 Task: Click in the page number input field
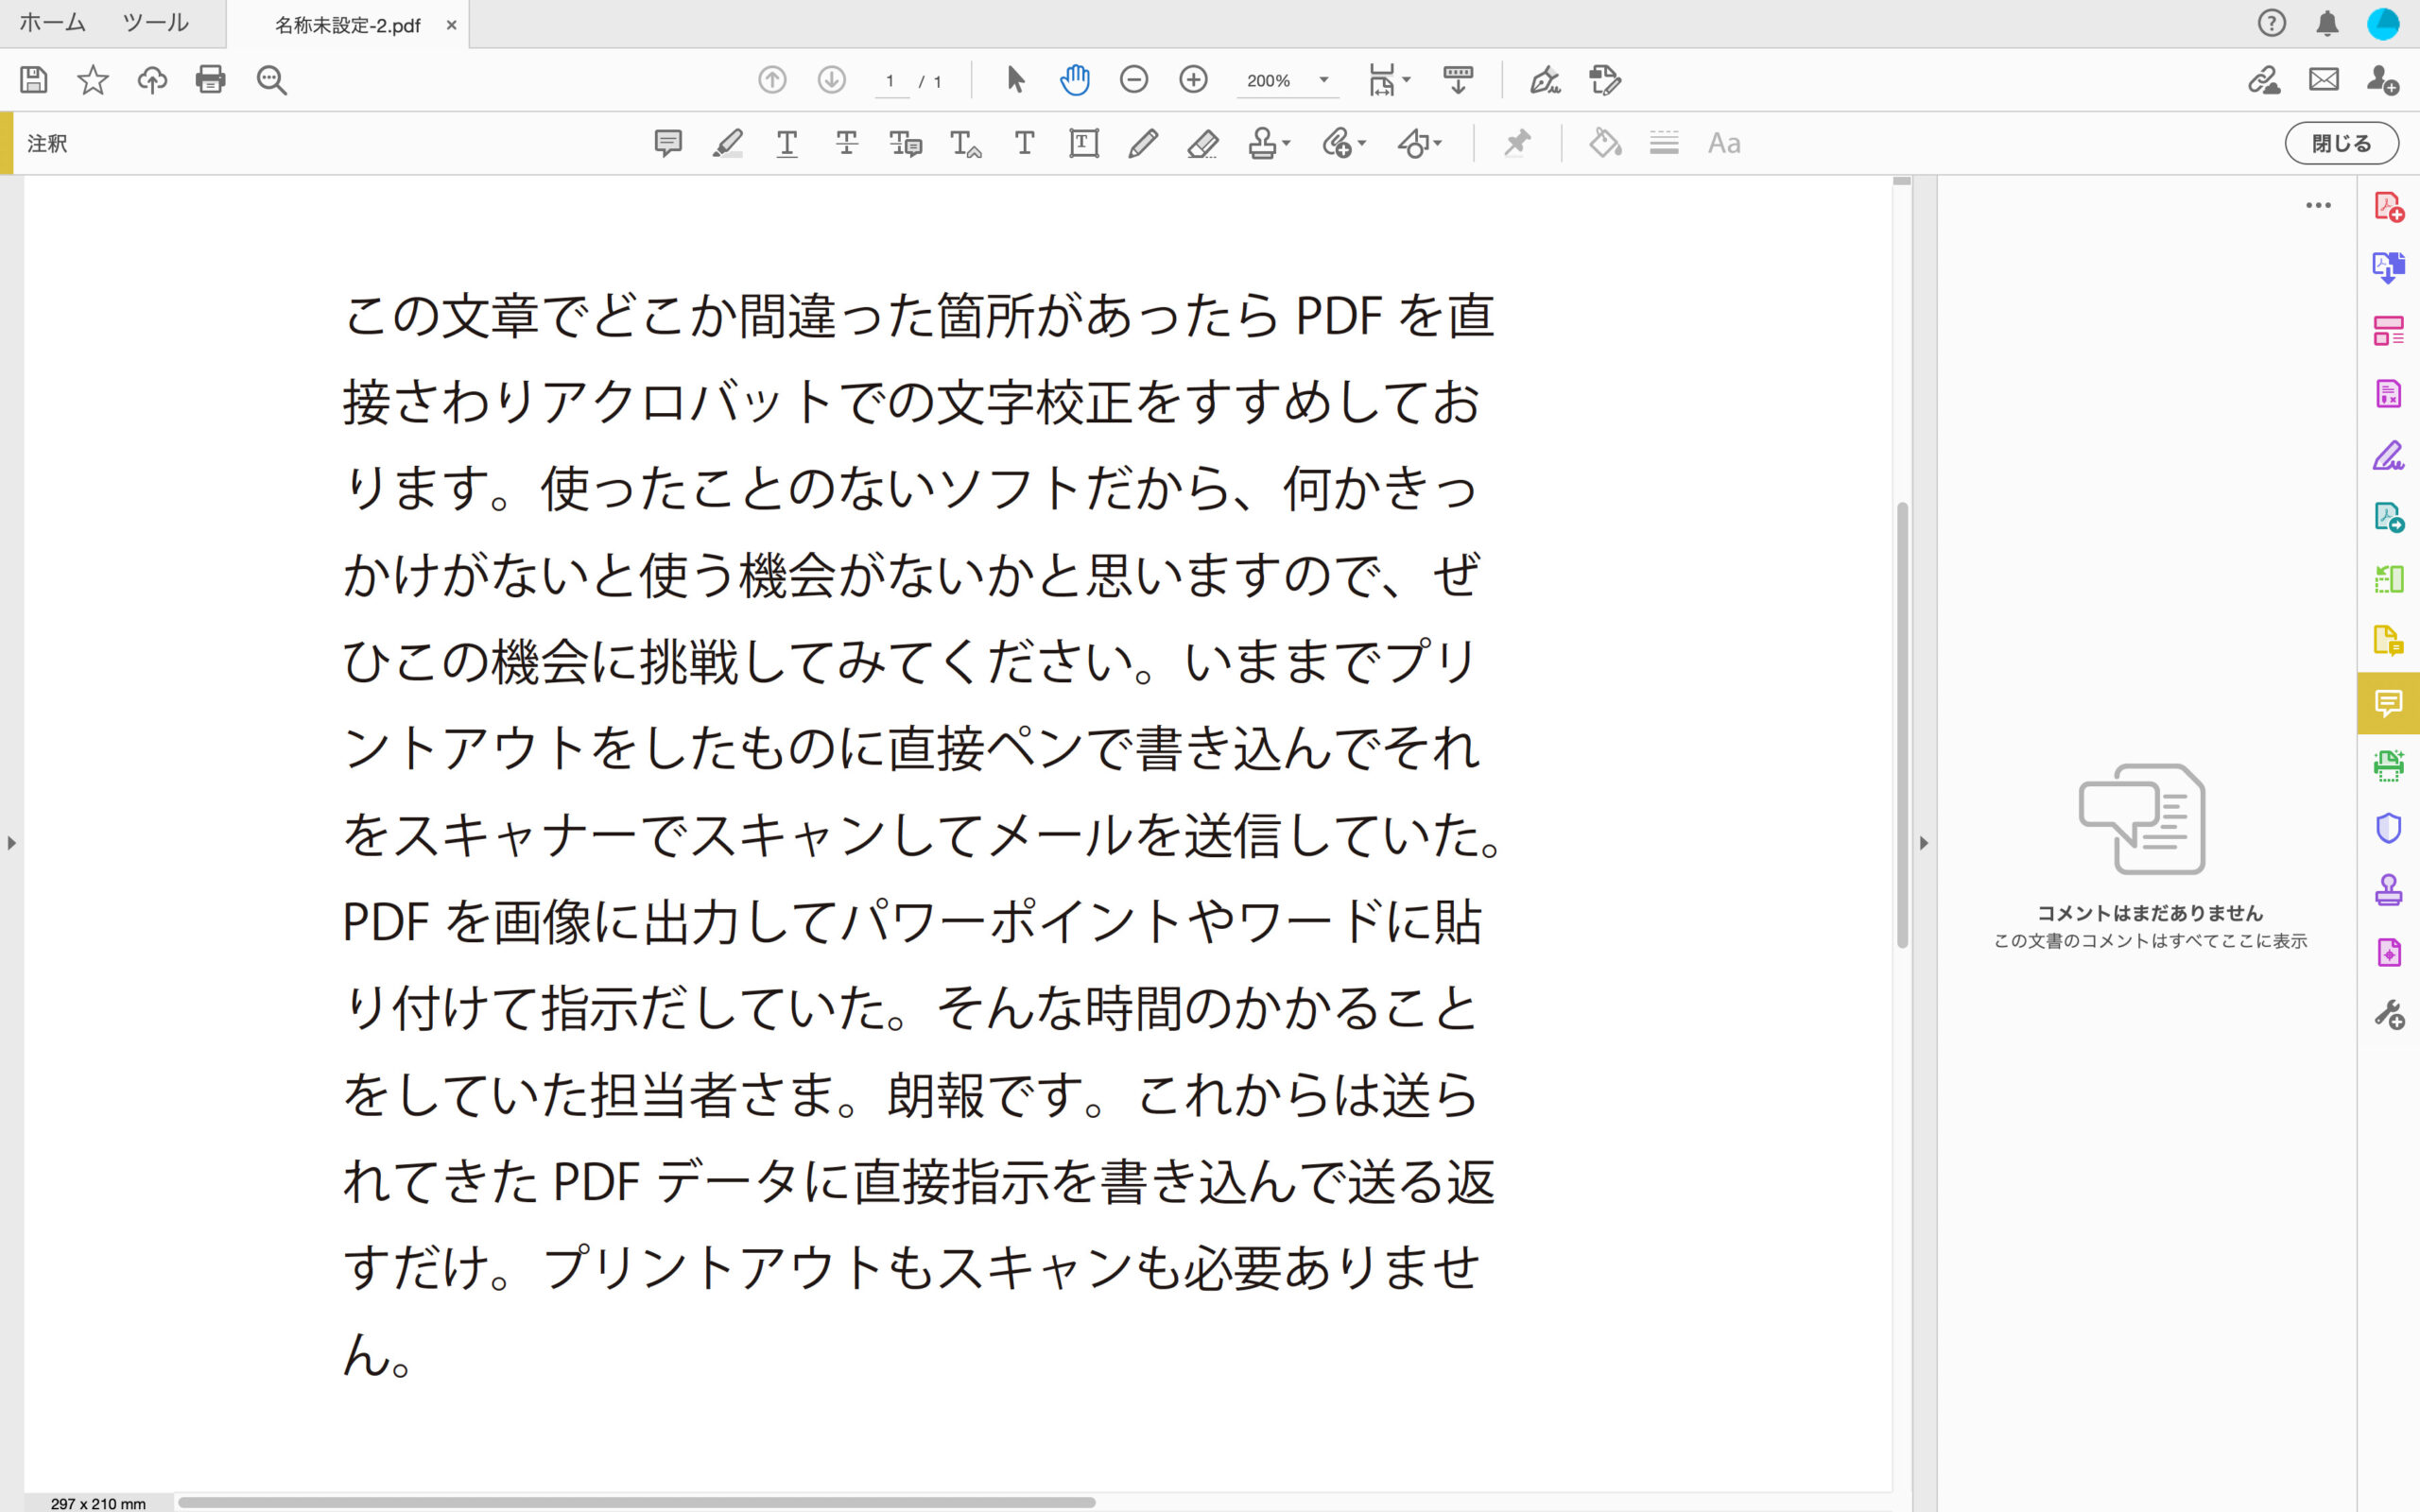(x=891, y=82)
